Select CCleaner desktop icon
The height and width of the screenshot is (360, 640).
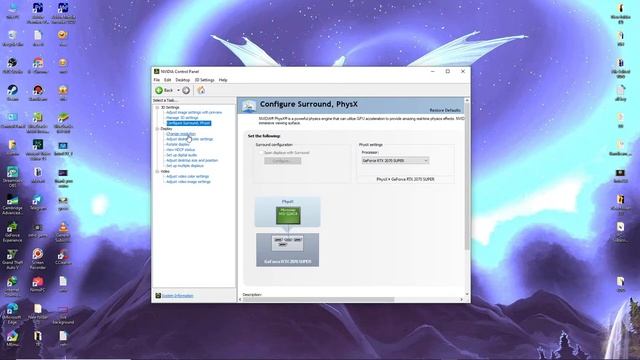(x=63, y=257)
